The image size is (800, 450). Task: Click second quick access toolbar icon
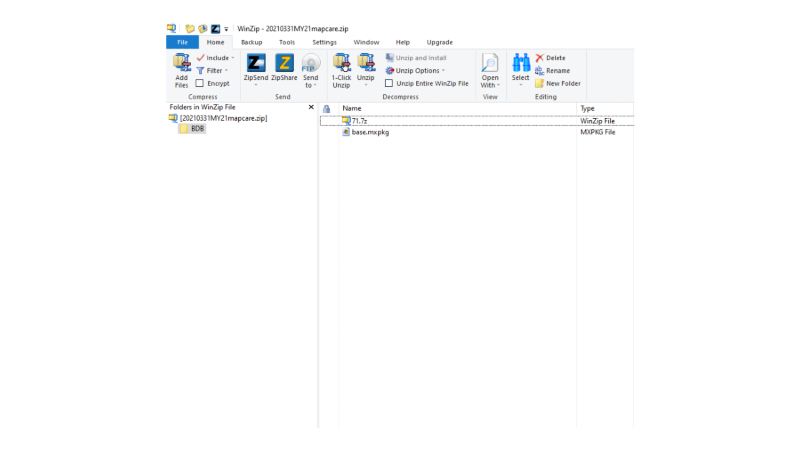(203, 29)
